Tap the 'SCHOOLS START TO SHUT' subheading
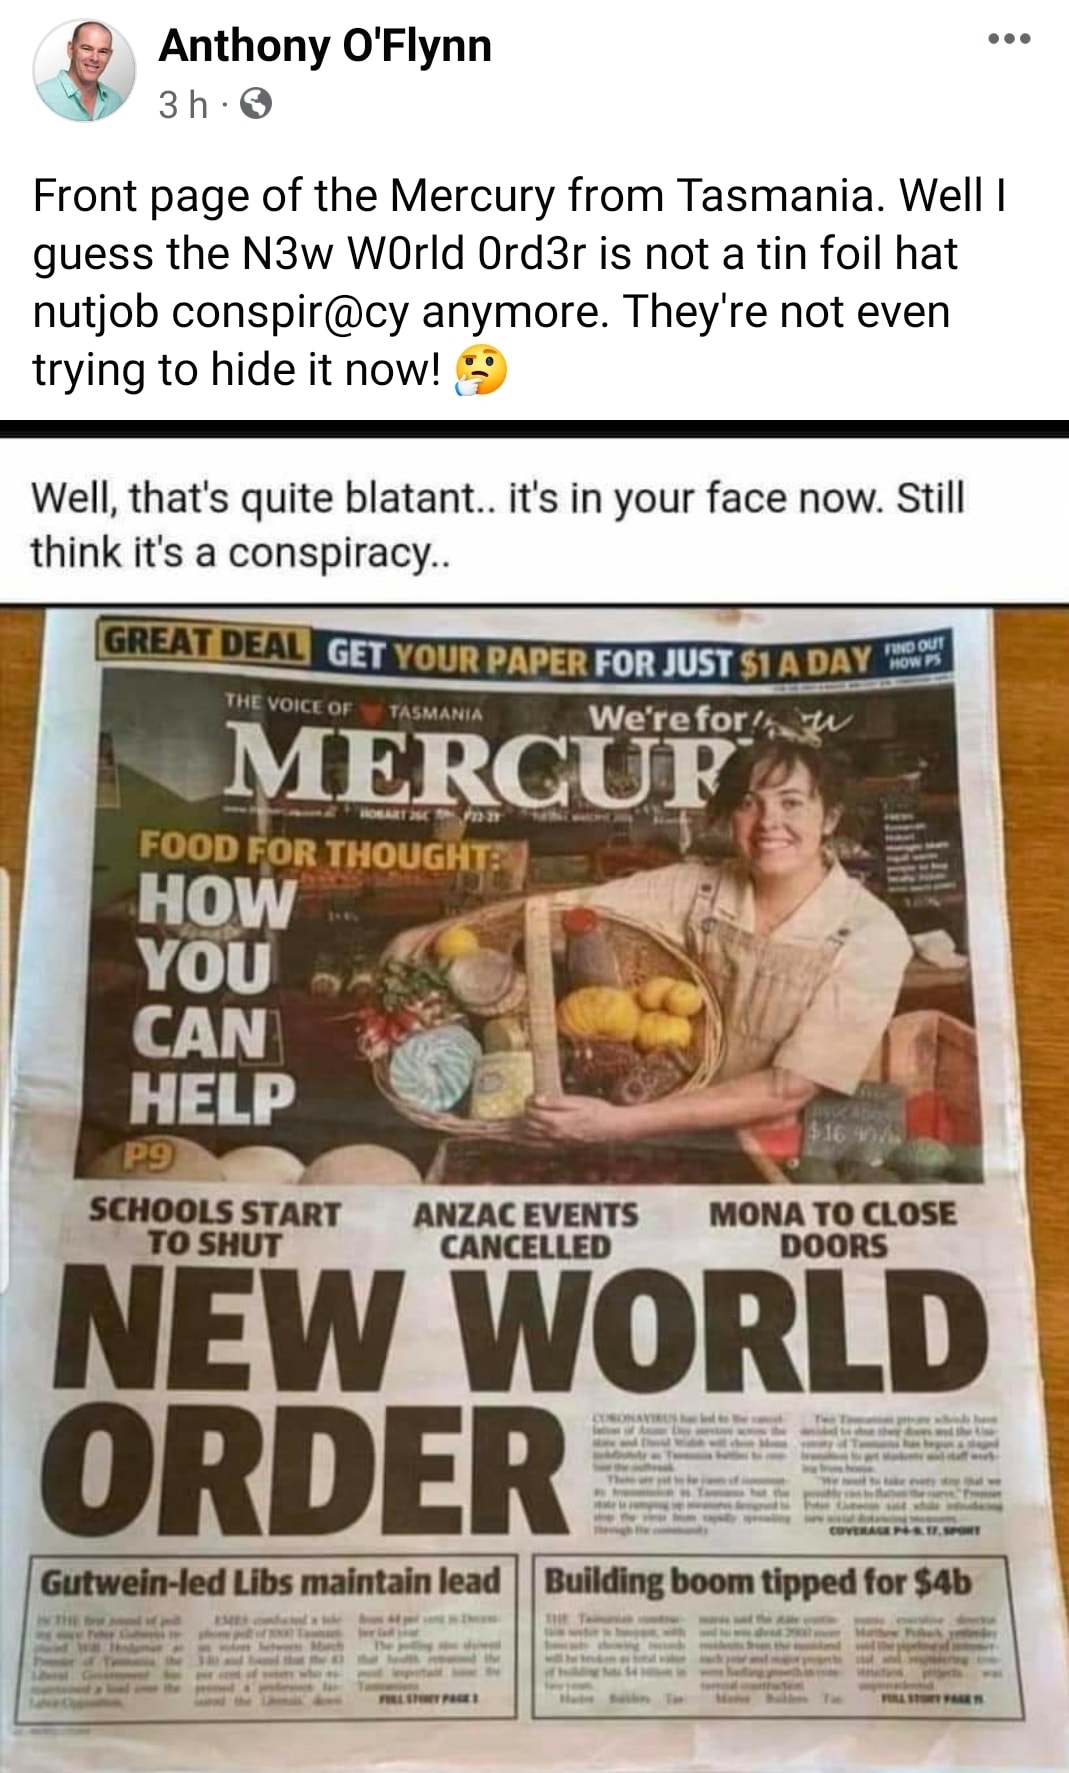This screenshot has width=1069, height=1773. (x=215, y=1229)
